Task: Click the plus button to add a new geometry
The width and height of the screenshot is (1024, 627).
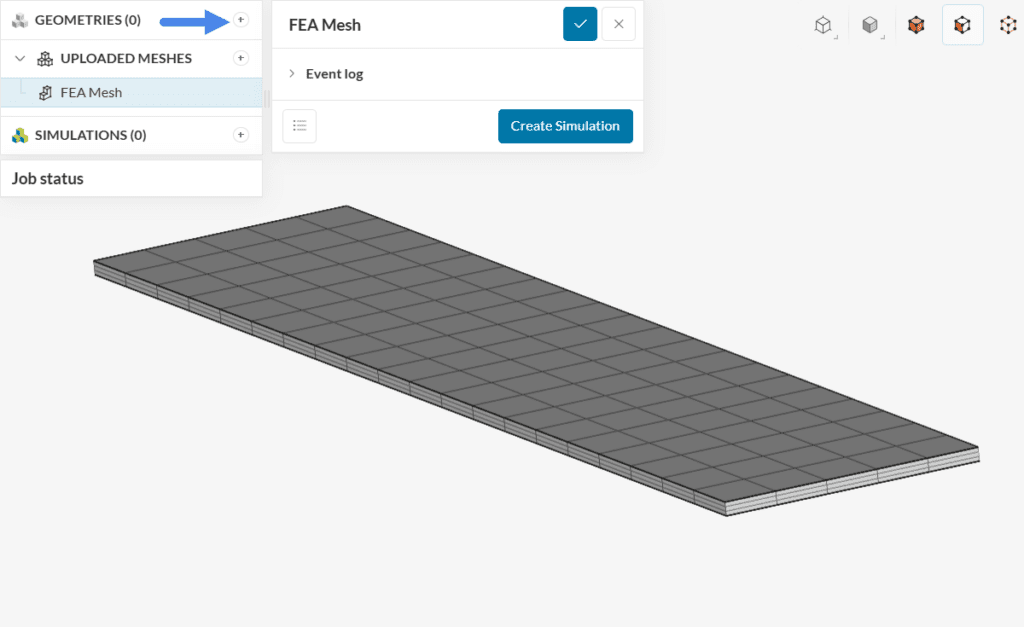Action: pos(240,19)
